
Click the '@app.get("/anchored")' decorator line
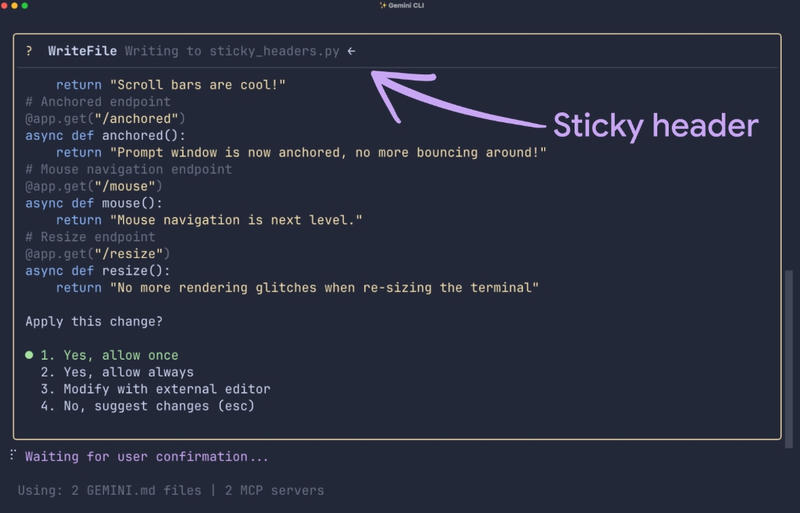click(x=105, y=118)
